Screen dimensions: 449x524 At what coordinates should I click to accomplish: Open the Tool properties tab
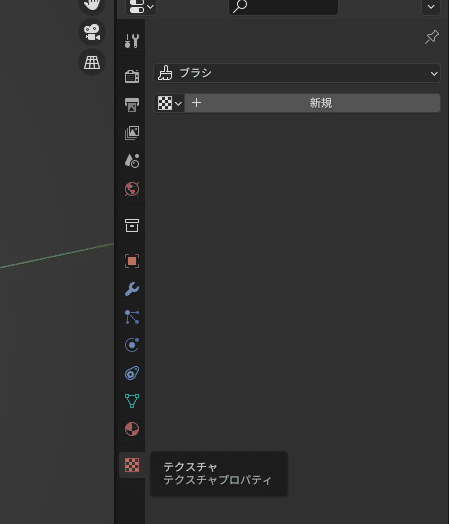[x=132, y=41]
